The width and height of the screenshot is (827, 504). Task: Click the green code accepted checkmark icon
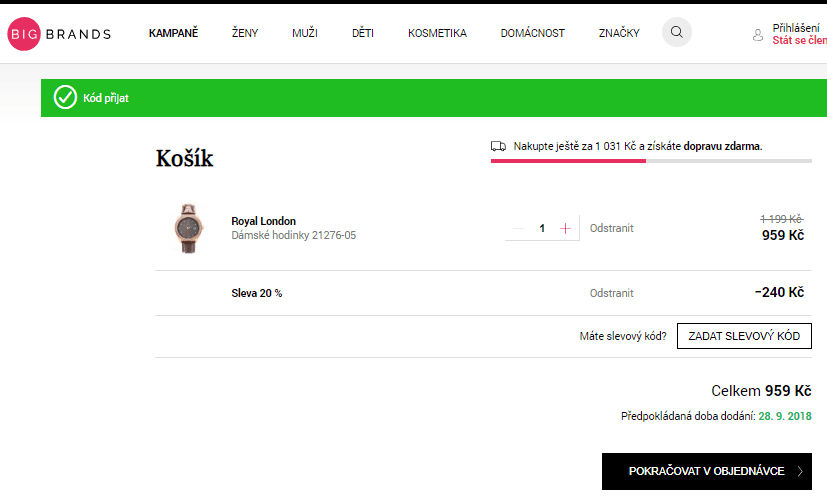[x=65, y=97]
